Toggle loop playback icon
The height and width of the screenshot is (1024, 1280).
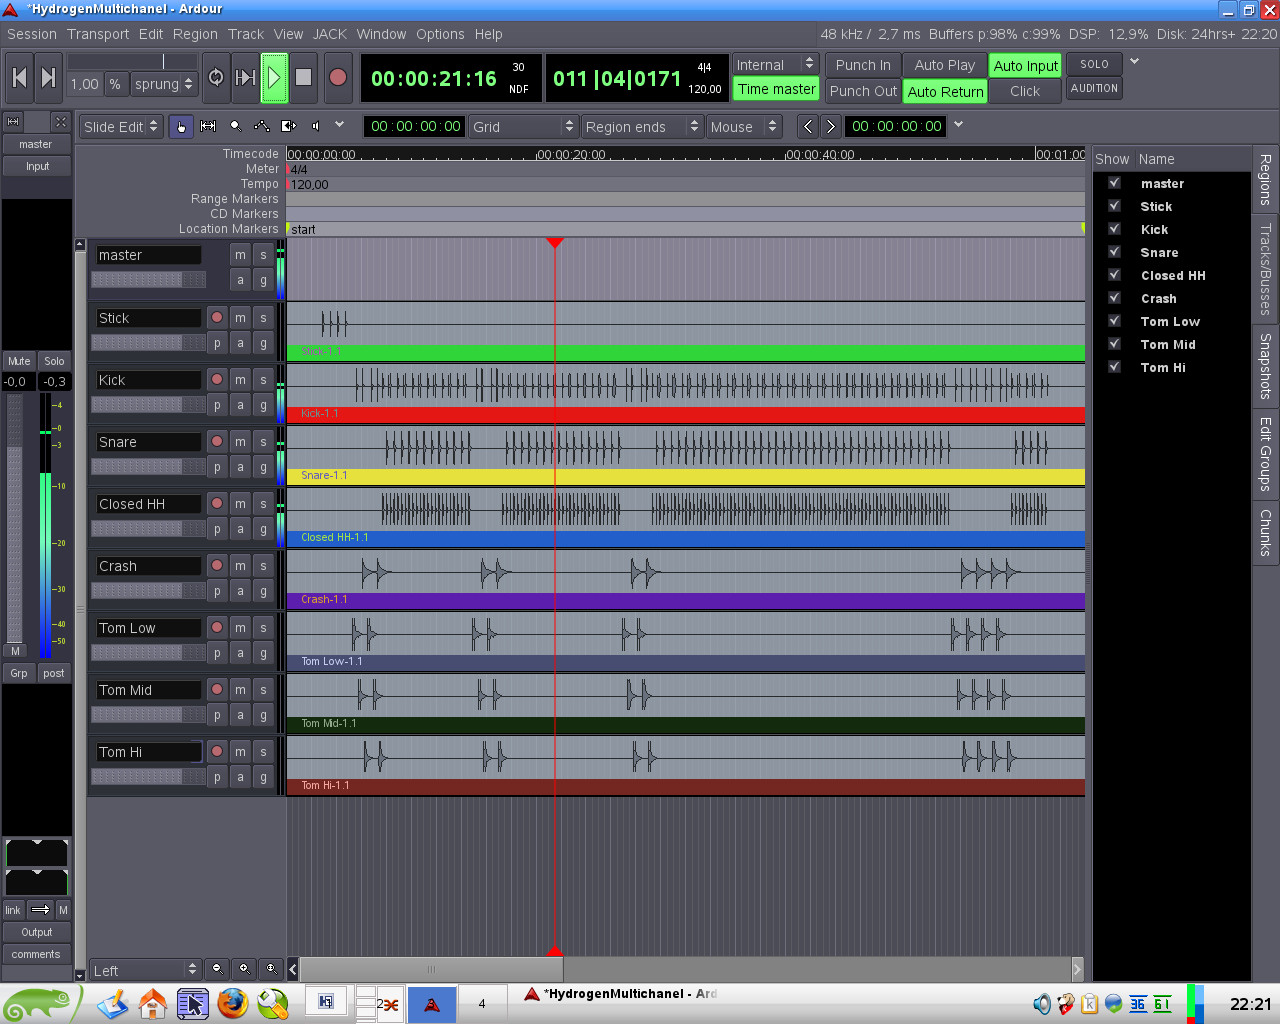[216, 78]
